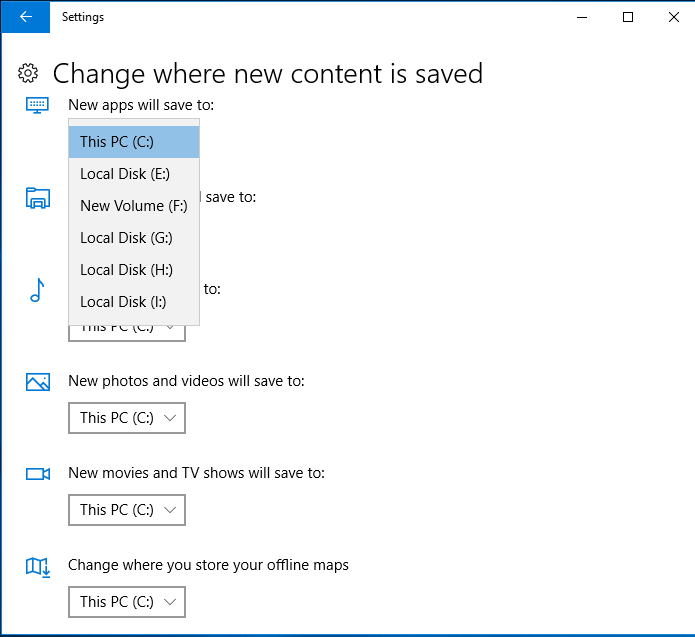Click the Change where new content is saved heading

tap(267, 73)
